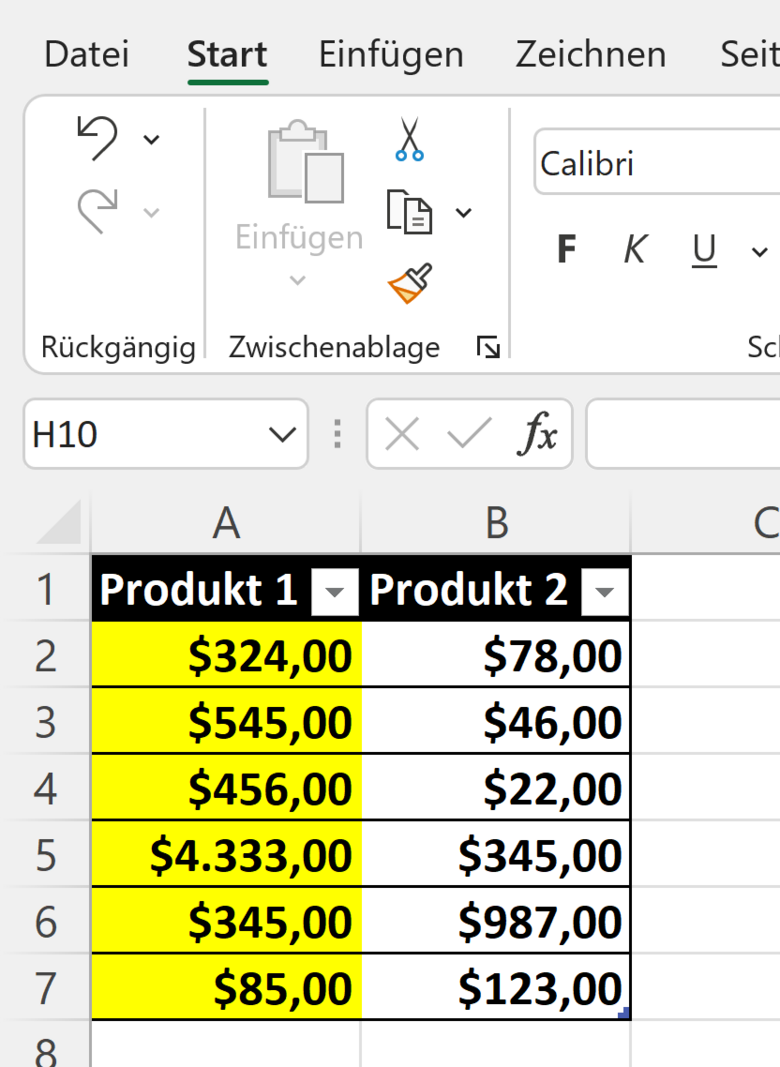Click the formula bar three-dot grip handle
The image size is (780, 1067).
pyautogui.click(x=338, y=434)
